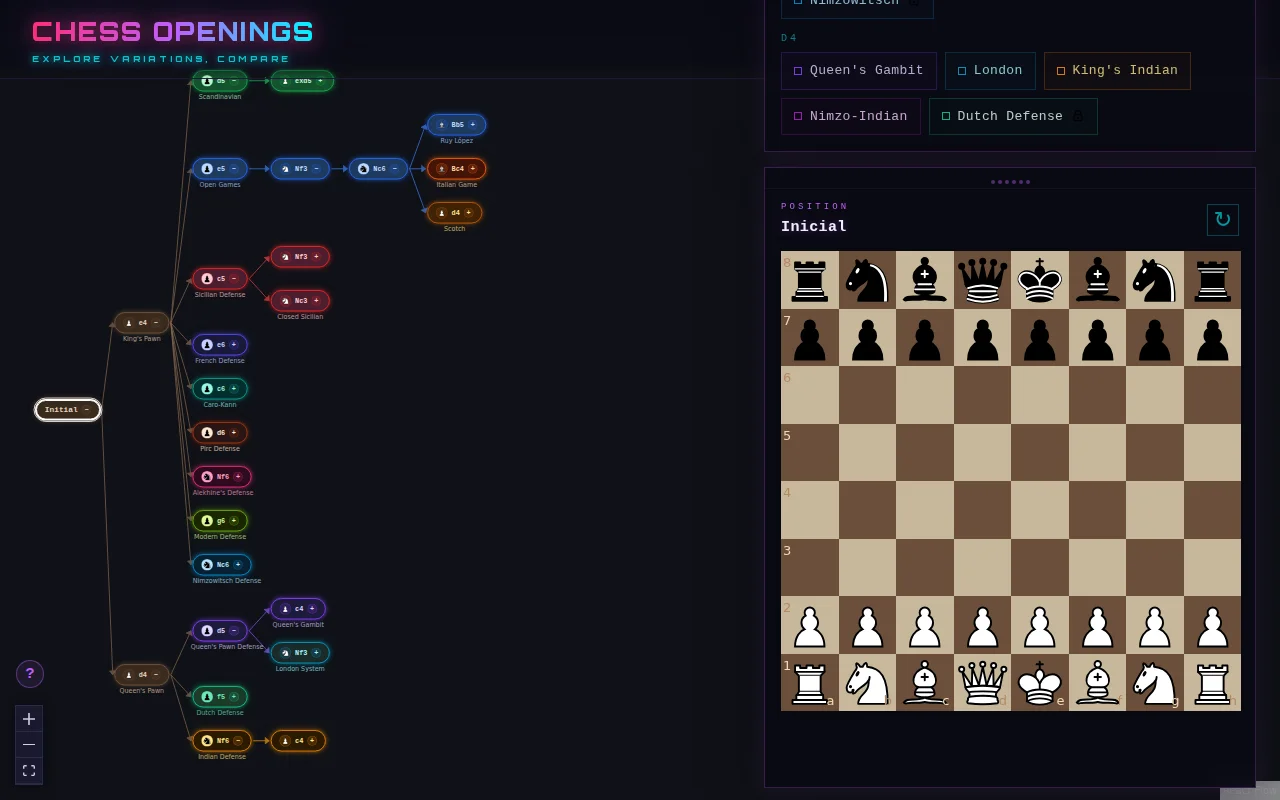Click the pawn icon in Dutch Defense node

tap(207, 697)
